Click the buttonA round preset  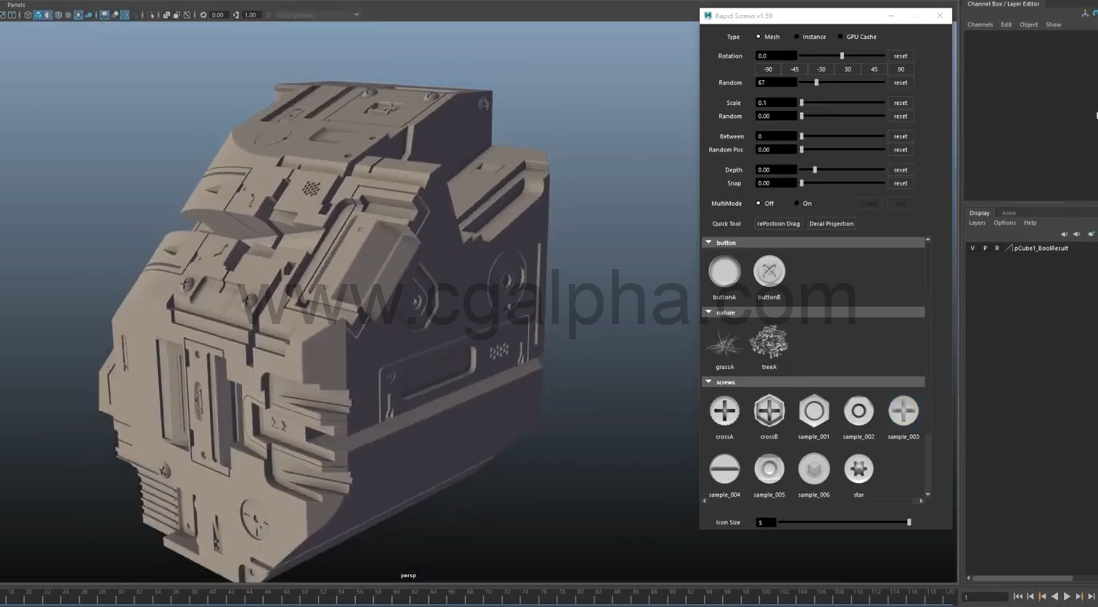pyautogui.click(x=724, y=271)
